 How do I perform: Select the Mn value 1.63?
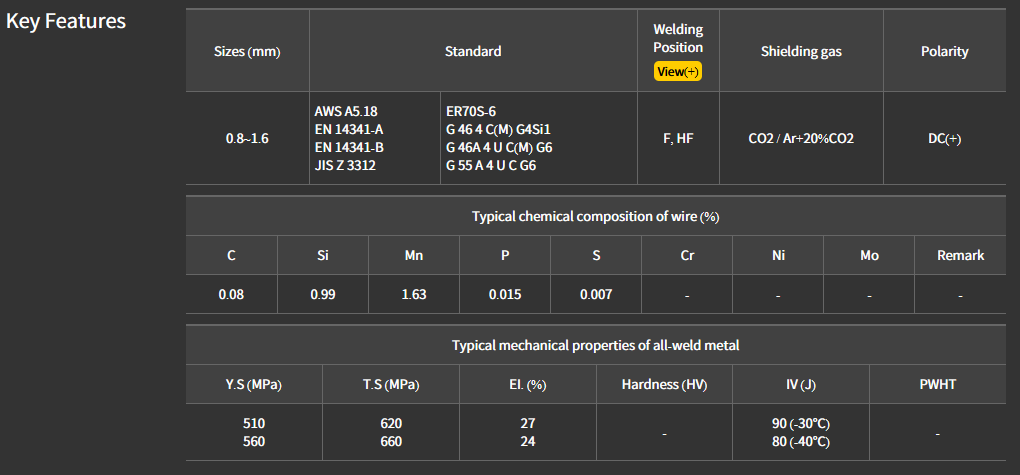pos(413,294)
